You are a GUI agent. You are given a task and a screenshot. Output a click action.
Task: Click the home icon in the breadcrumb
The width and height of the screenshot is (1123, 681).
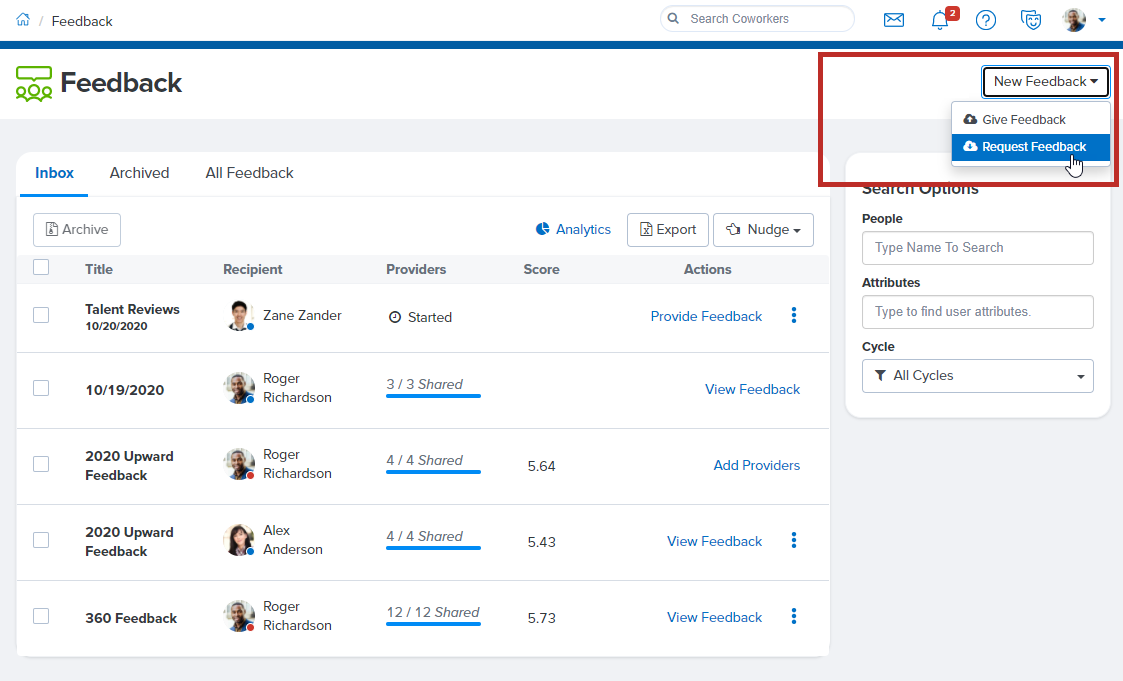click(x=23, y=20)
